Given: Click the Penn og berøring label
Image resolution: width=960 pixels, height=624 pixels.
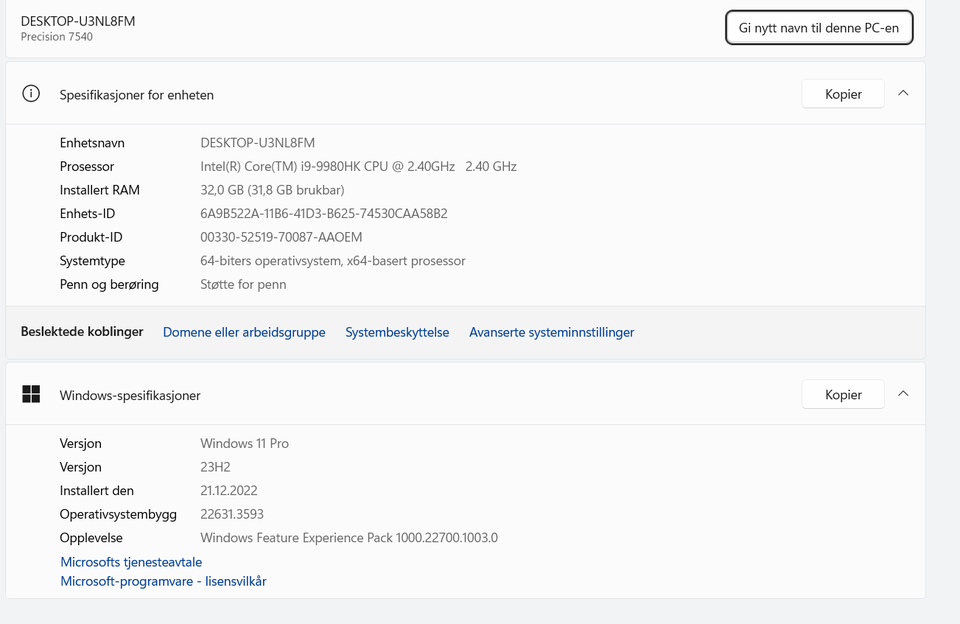Looking at the screenshot, I should click(109, 284).
